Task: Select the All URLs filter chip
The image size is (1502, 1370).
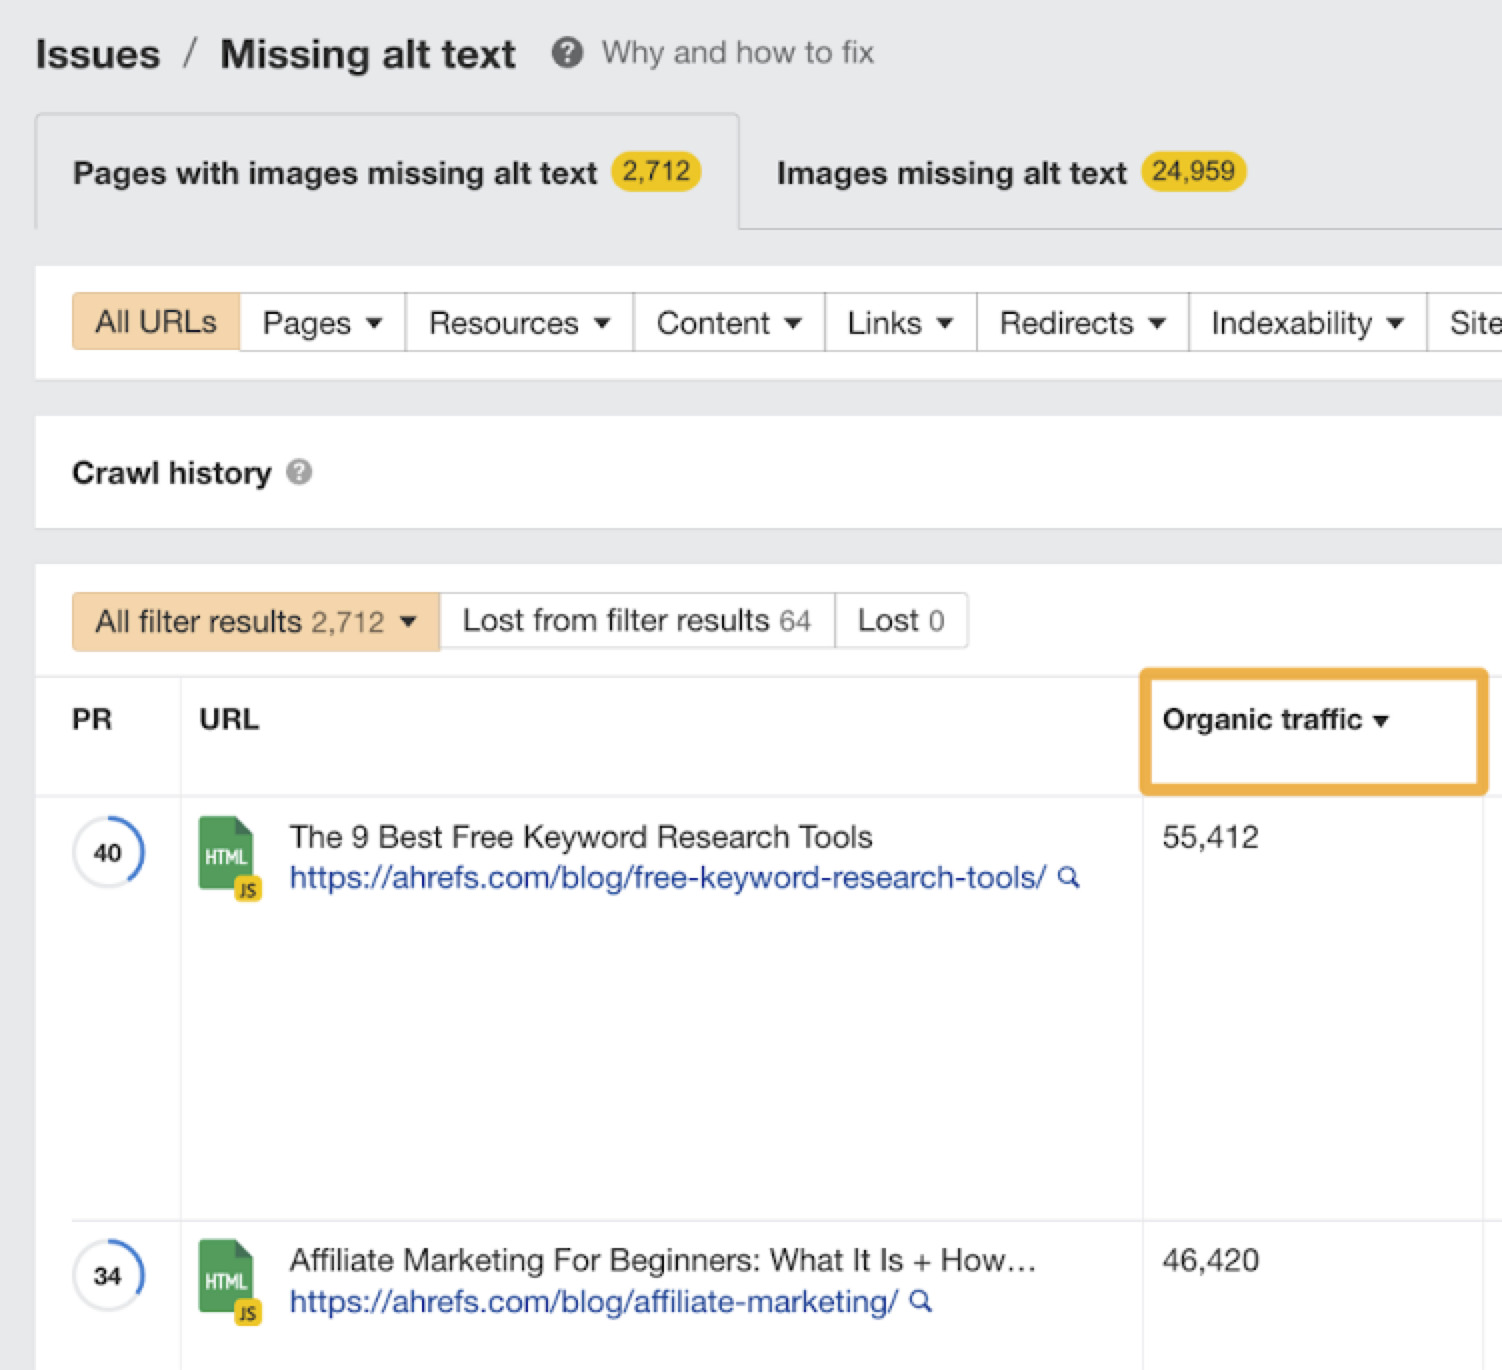Action: (155, 322)
